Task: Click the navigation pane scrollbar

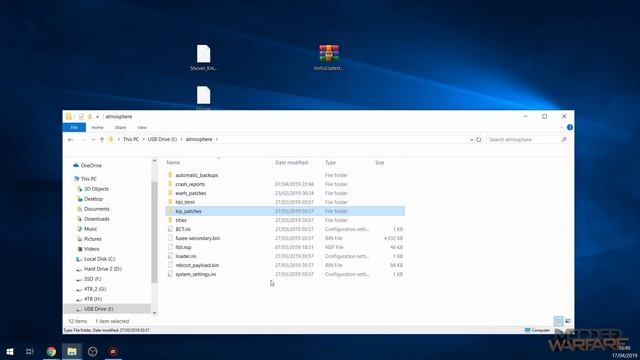Action: coord(154,232)
